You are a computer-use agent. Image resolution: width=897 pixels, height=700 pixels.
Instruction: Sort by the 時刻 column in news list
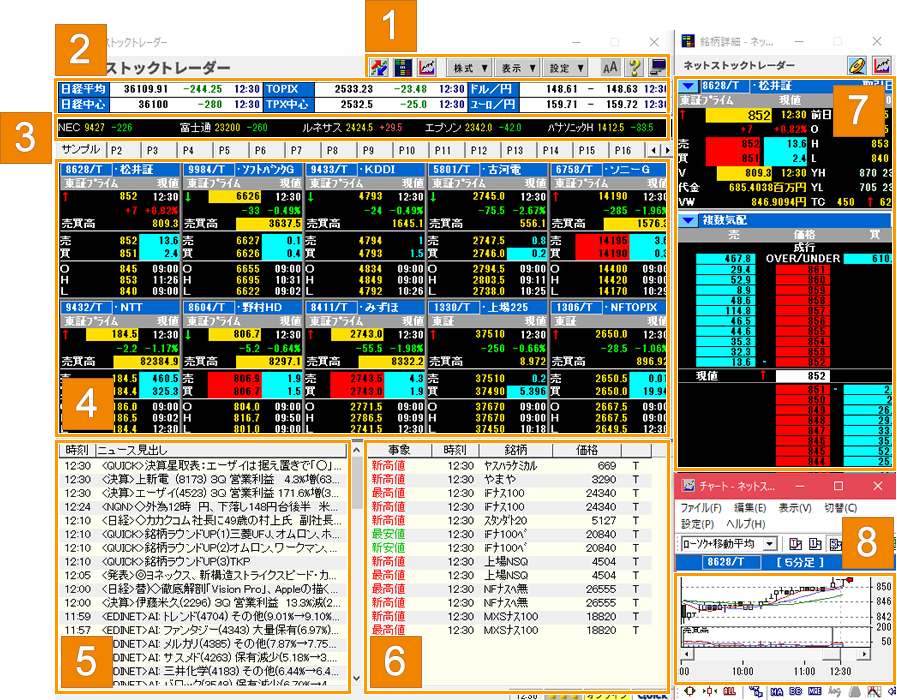click(77, 450)
